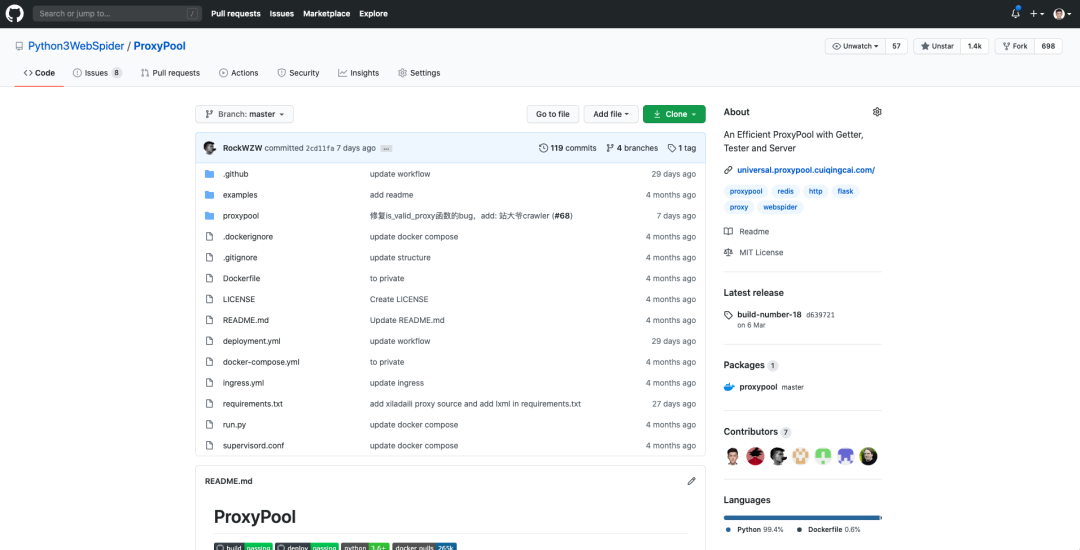View the 1.4k stargazers count
Viewport: 1080px width, 550px height.
click(975, 46)
